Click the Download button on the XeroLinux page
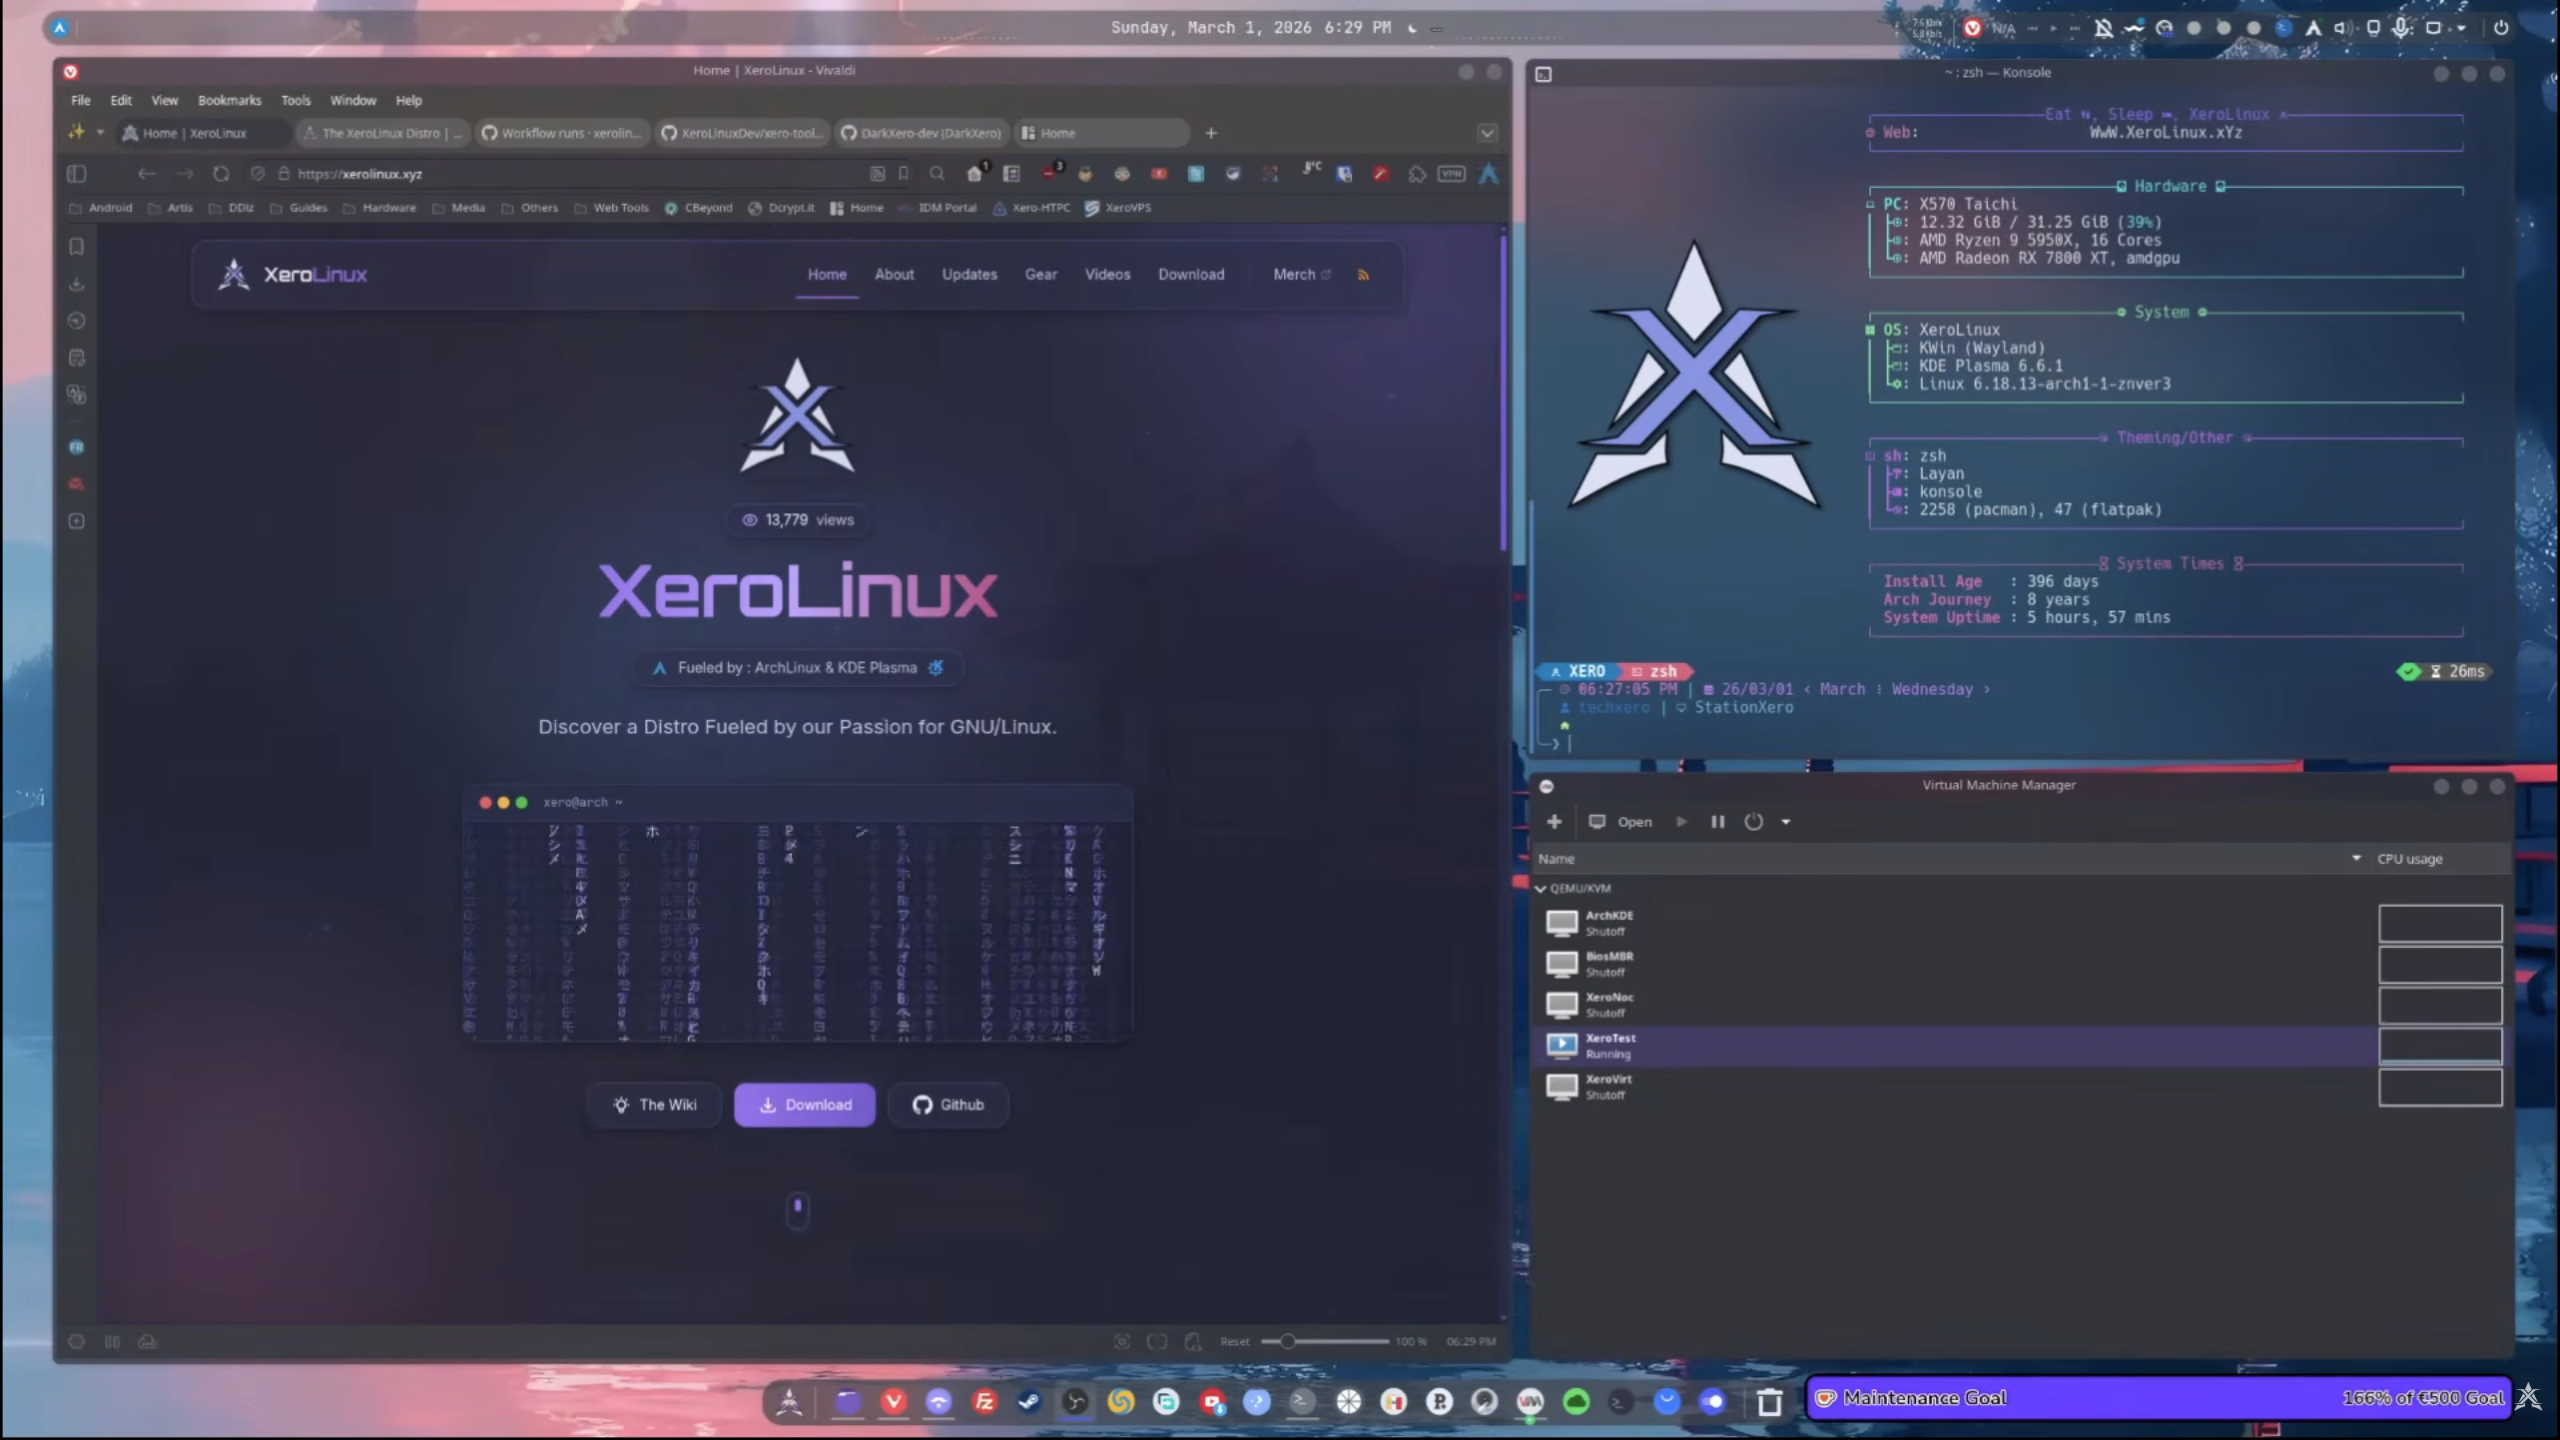2560x1440 pixels. click(x=805, y=1104)
